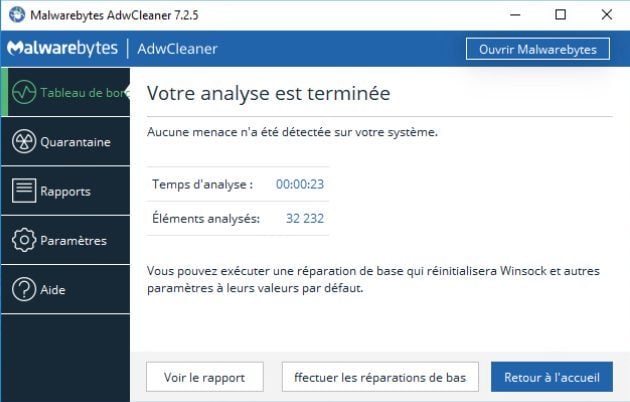The image size is (630, 402).
Task: Click the Rapports document icon
Action: (x=24, y=191)
